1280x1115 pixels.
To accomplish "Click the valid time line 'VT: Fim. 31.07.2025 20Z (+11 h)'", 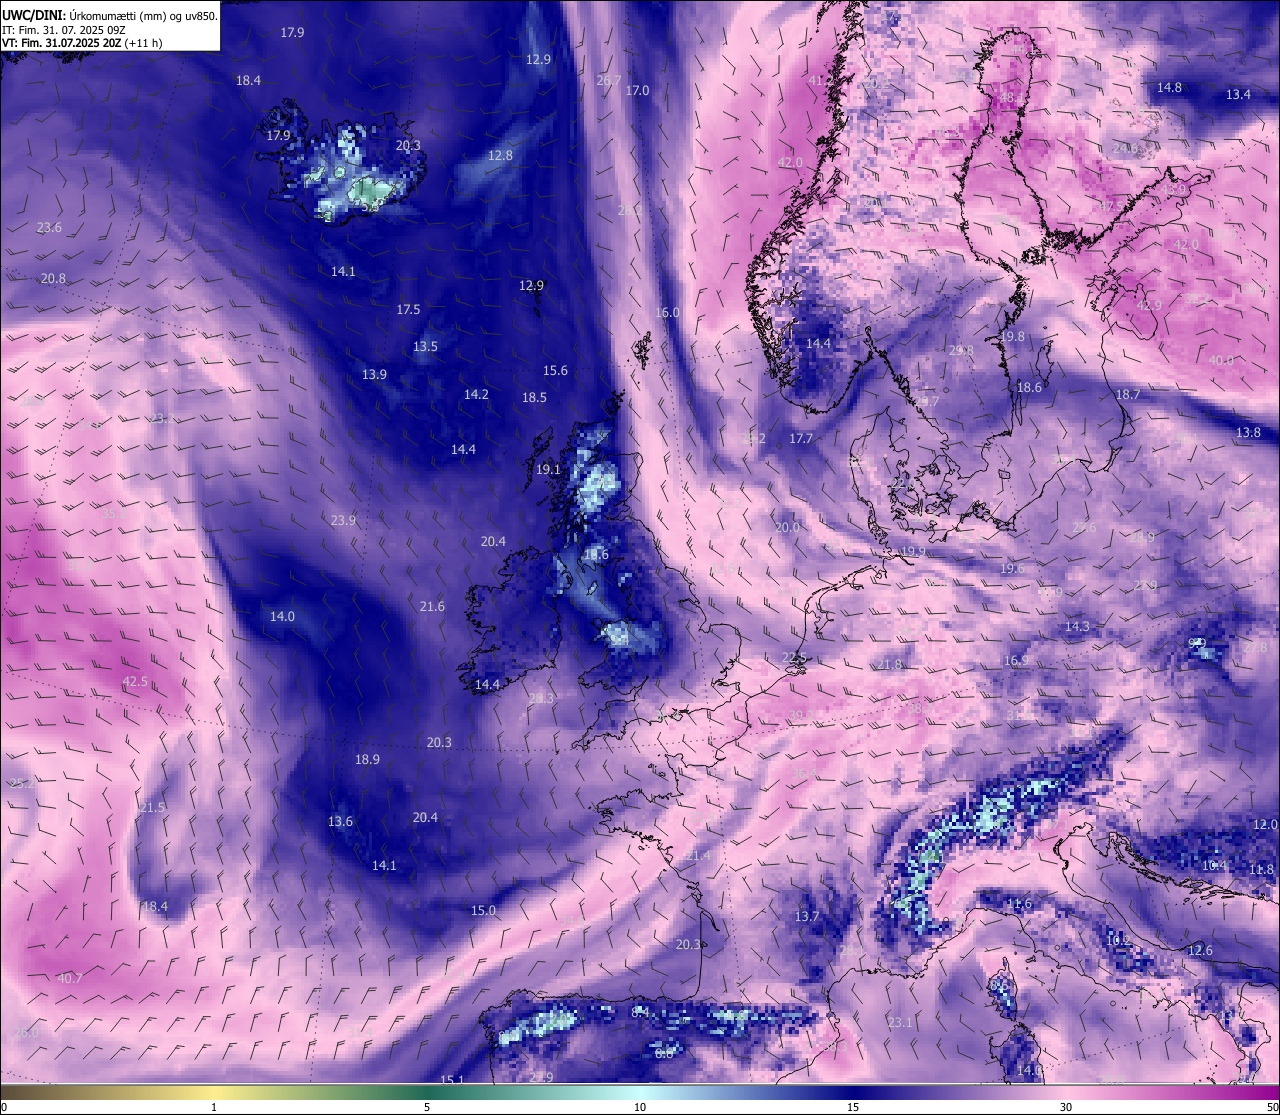I will tap(83, 43).
